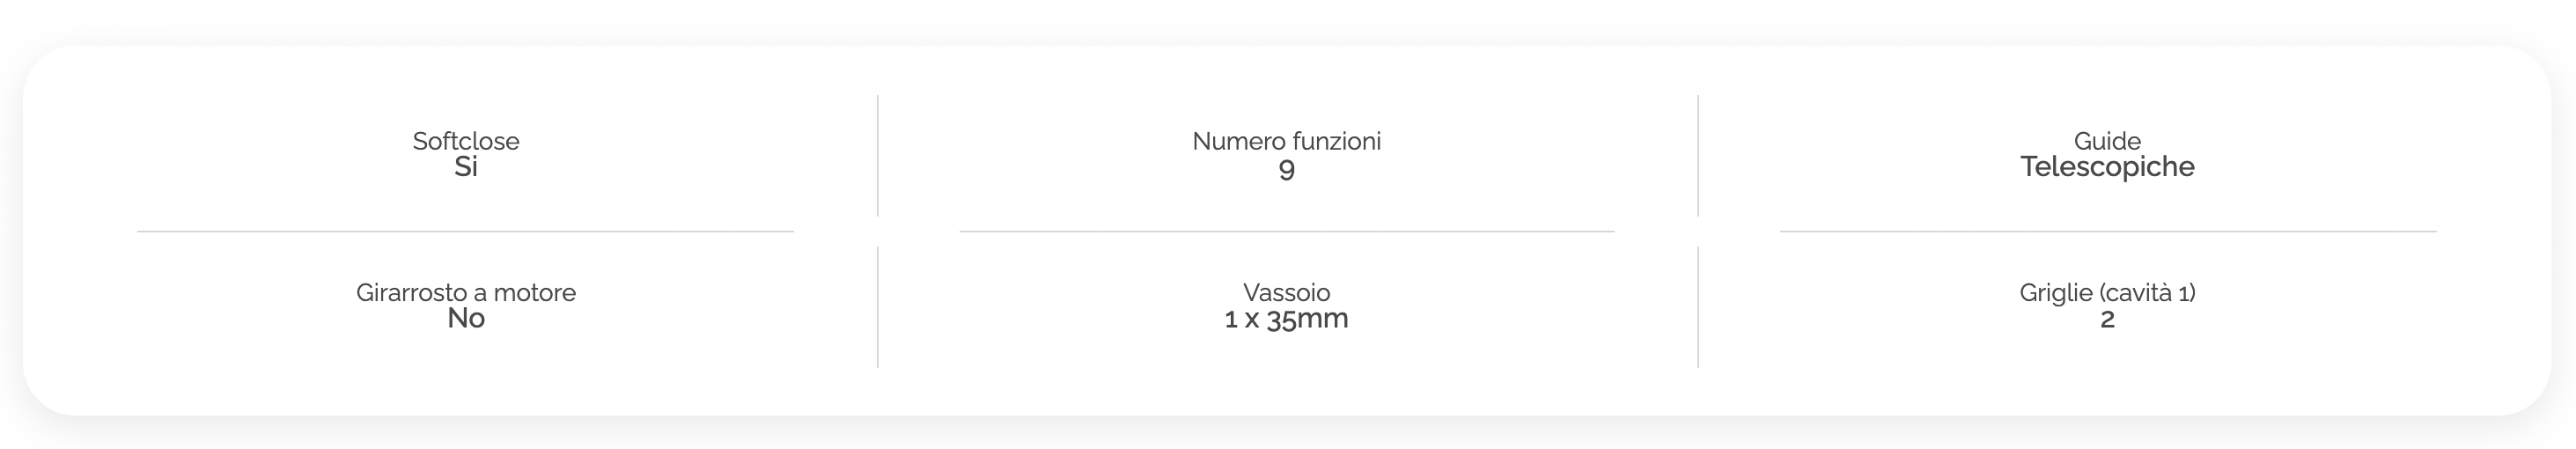Click vertical divider between Numero funzioni and Guide
This screenshot has height=449, width=2576.
coord(1698,156)
